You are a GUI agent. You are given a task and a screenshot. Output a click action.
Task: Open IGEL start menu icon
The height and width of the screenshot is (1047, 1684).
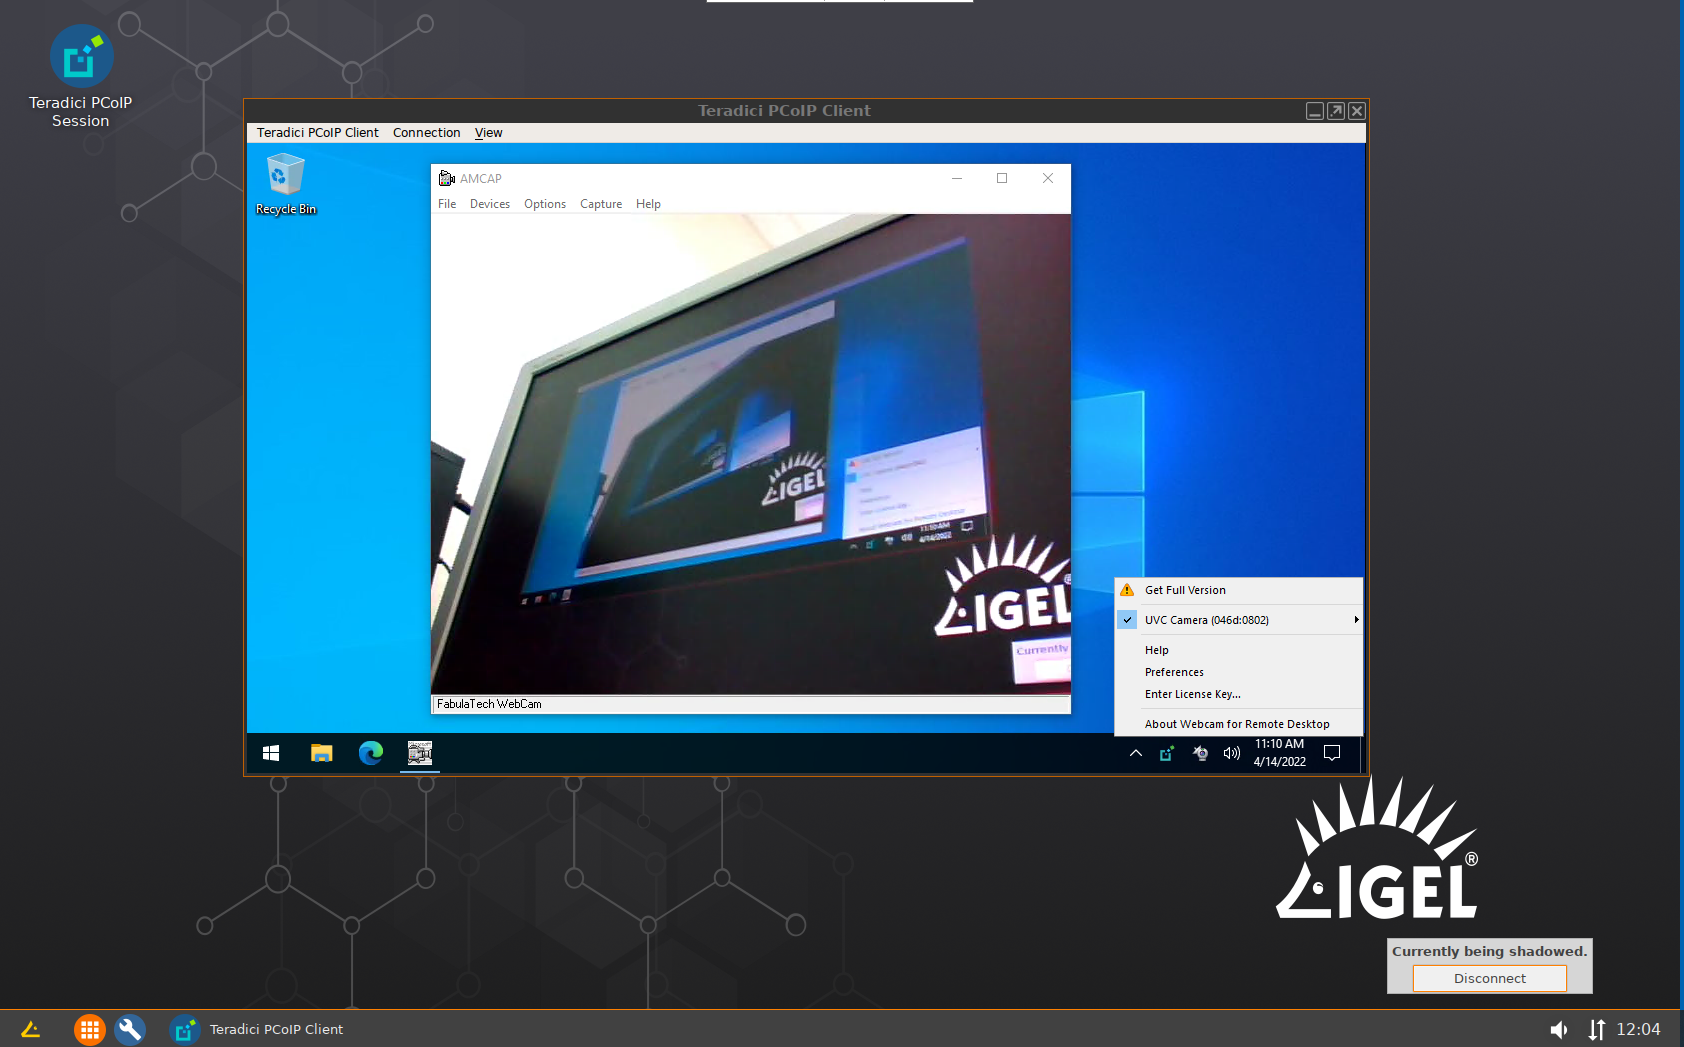tap(31, 1029)
